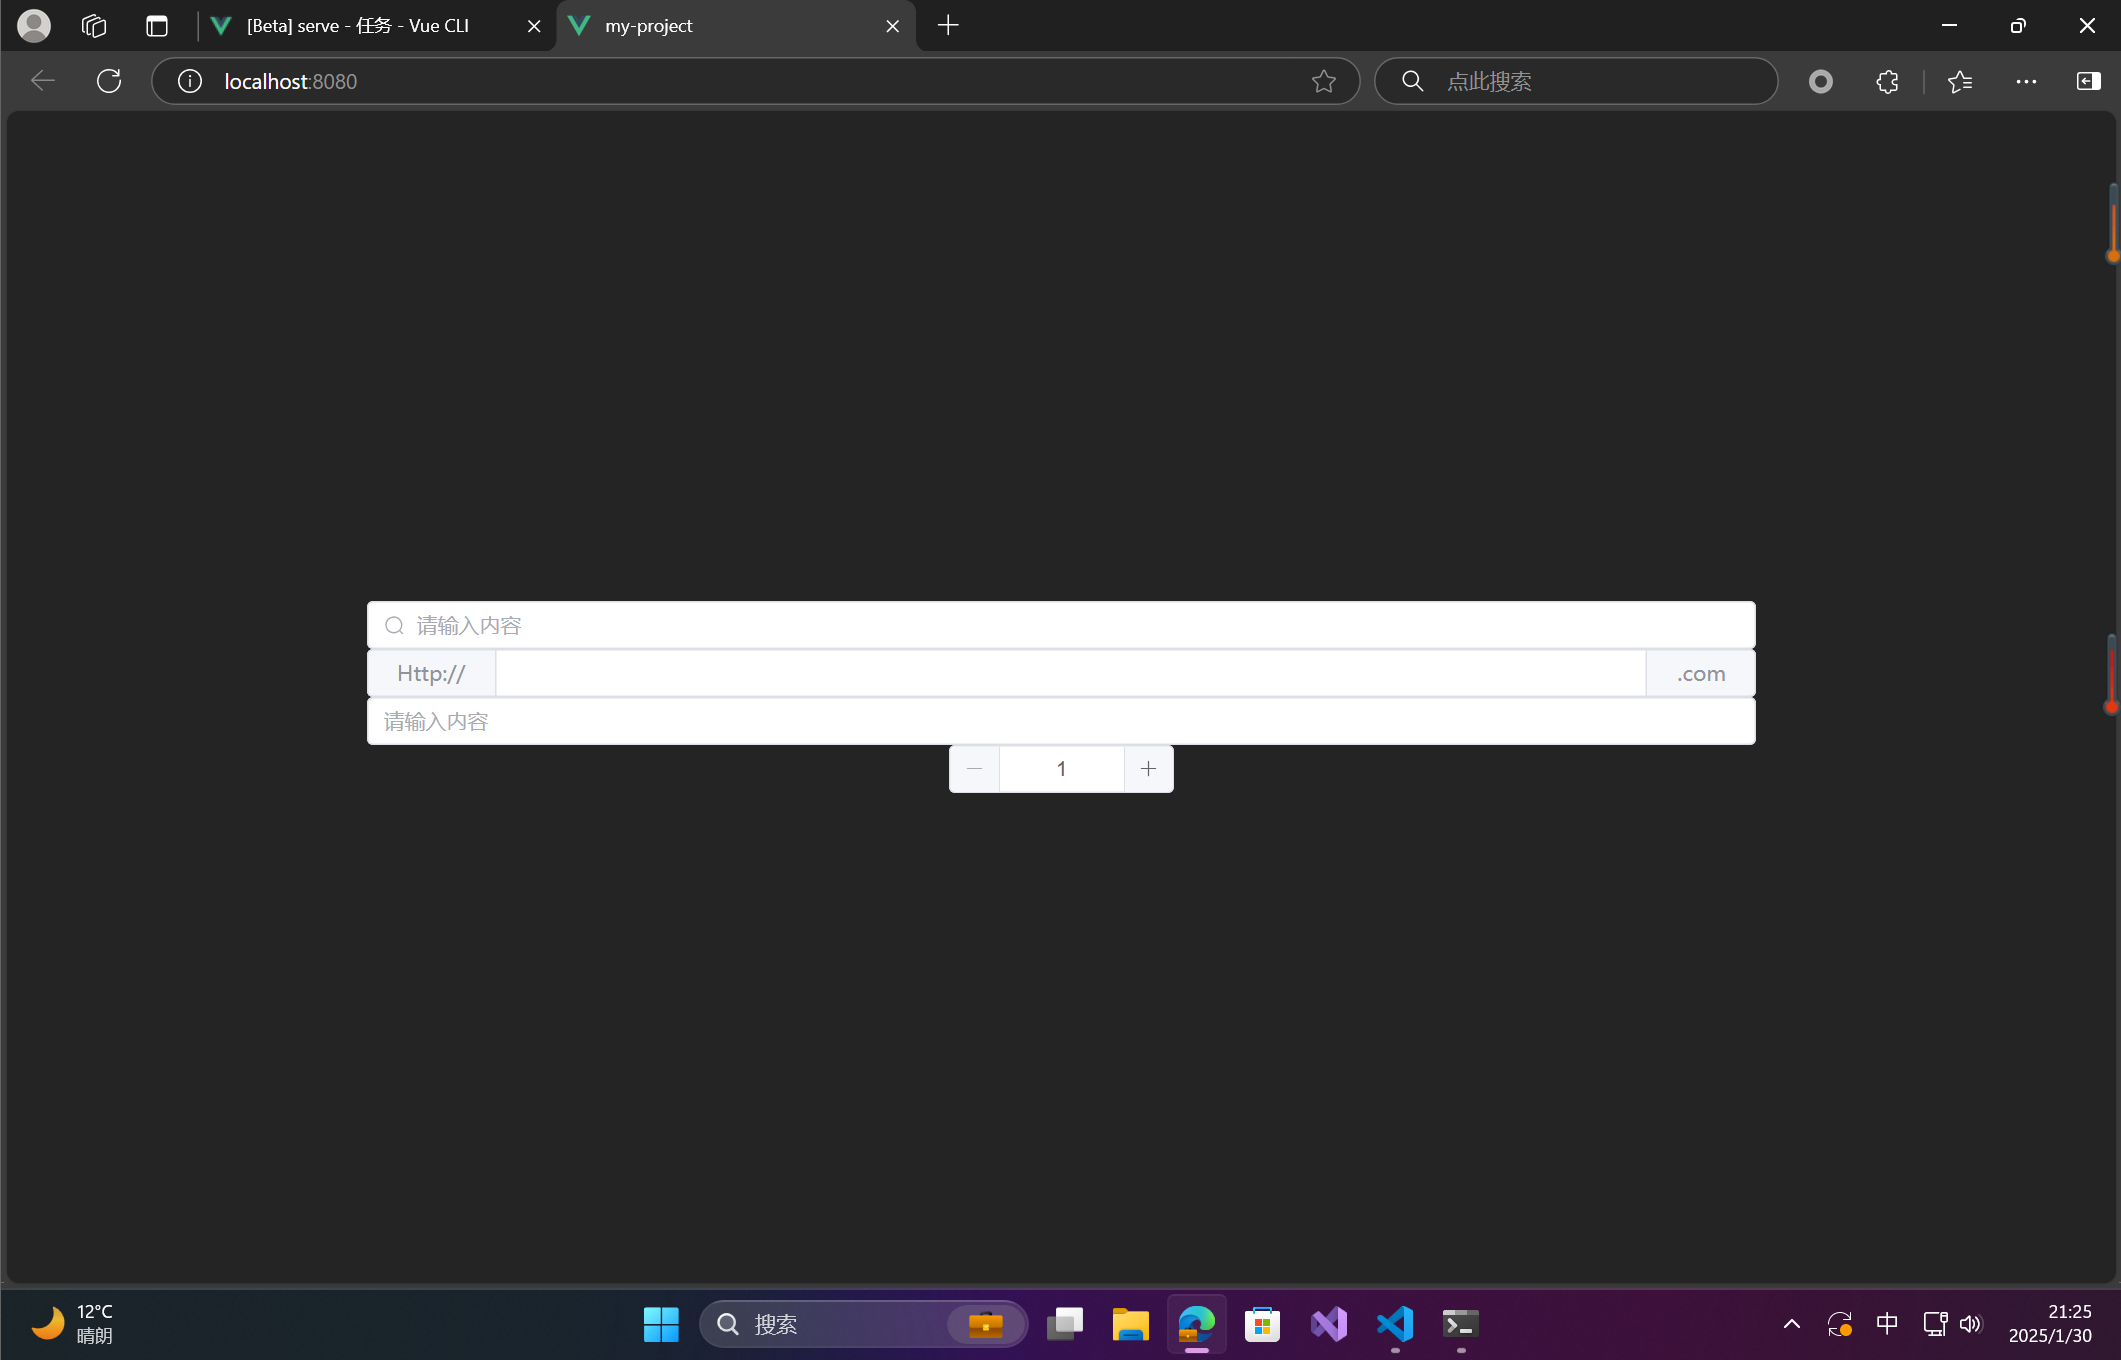Expand the system tray hidden icons chevron
Viewport: 2121px width, 1360px height.
tap(1791, 1324)
